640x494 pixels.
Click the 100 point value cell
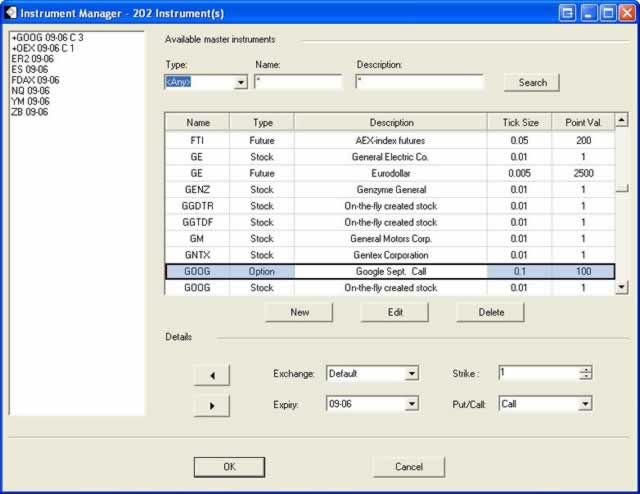583,271
